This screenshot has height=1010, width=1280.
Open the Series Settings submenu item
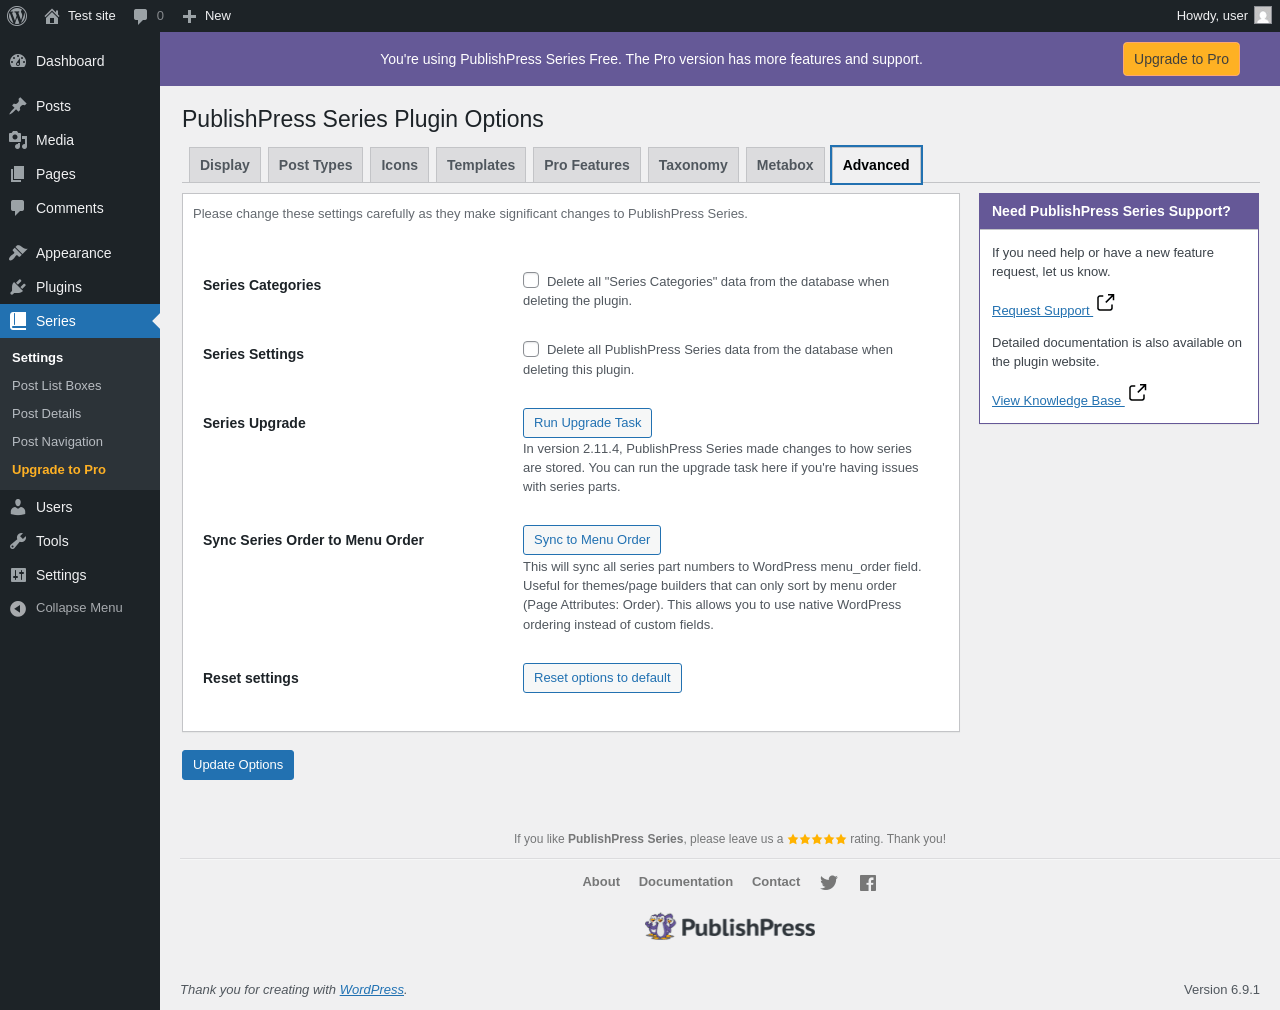coord(38,358)
